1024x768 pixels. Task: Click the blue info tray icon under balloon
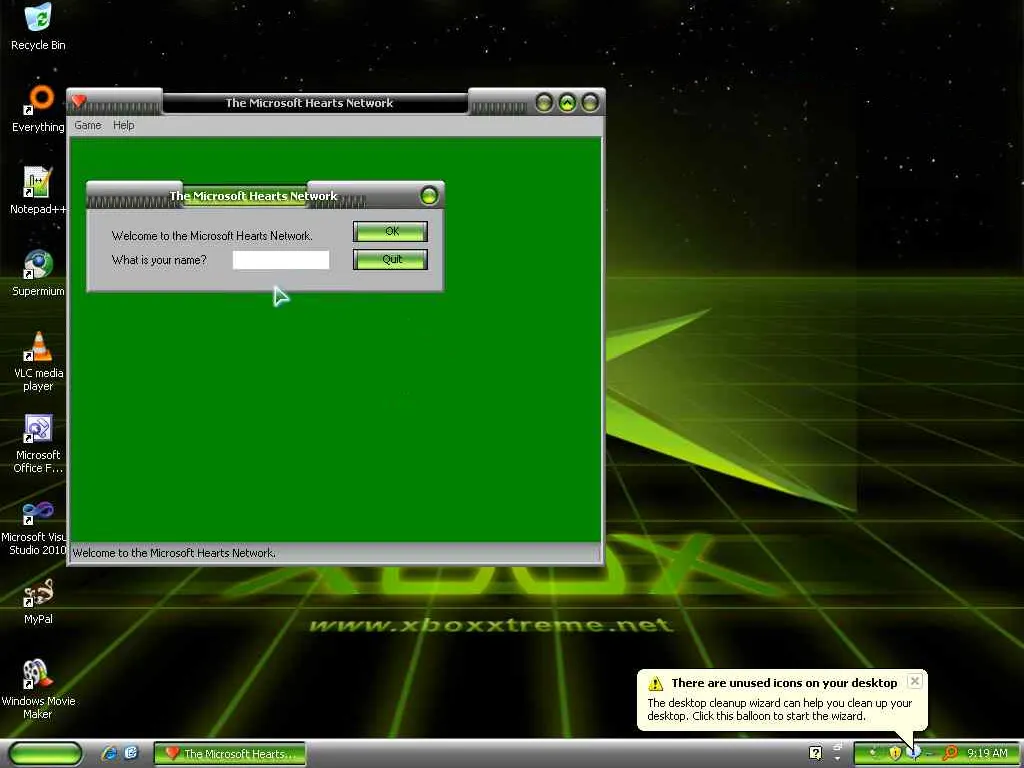(915, 753)
